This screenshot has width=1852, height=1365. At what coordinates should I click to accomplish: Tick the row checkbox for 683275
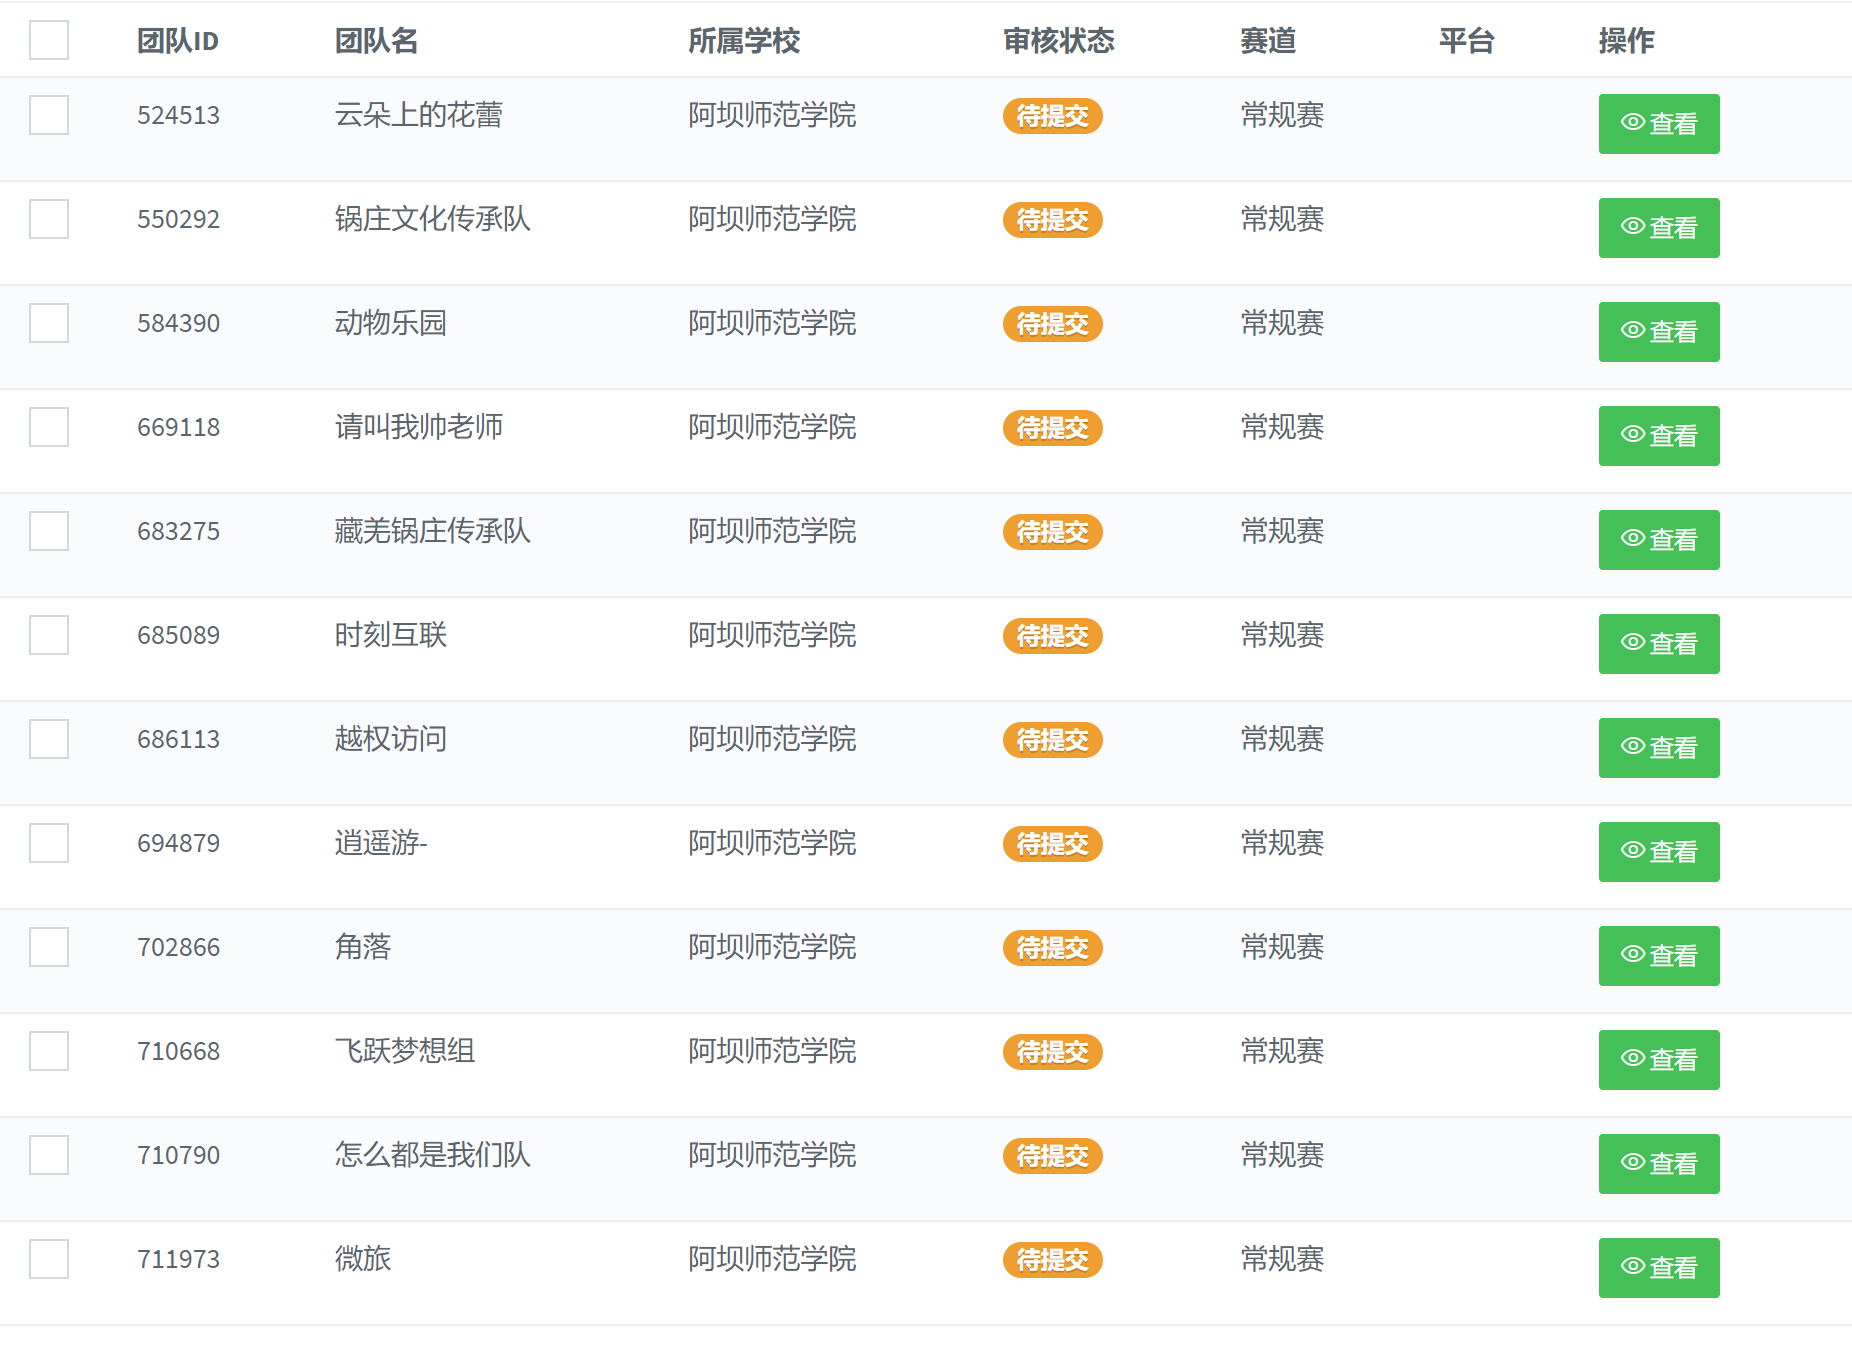click(49, 531)
